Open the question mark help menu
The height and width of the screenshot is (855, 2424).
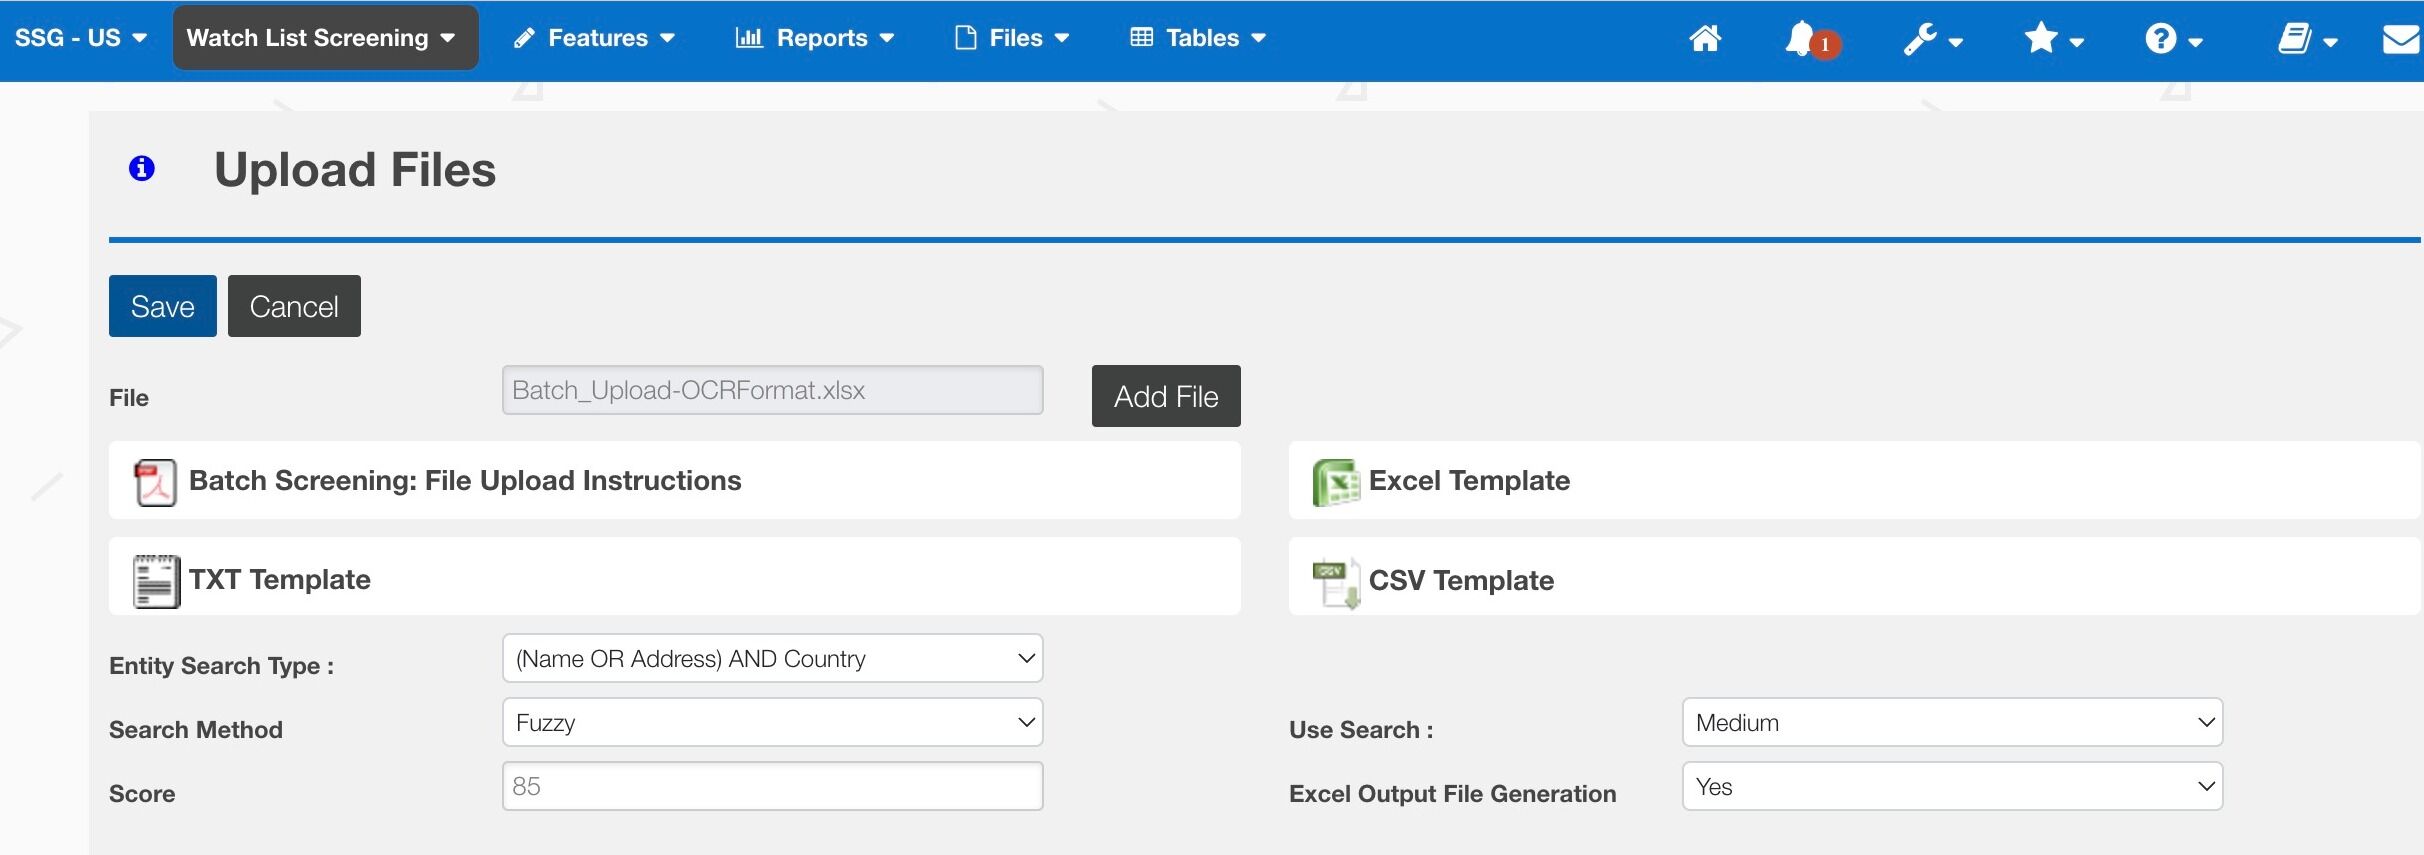pos(2173,39)
